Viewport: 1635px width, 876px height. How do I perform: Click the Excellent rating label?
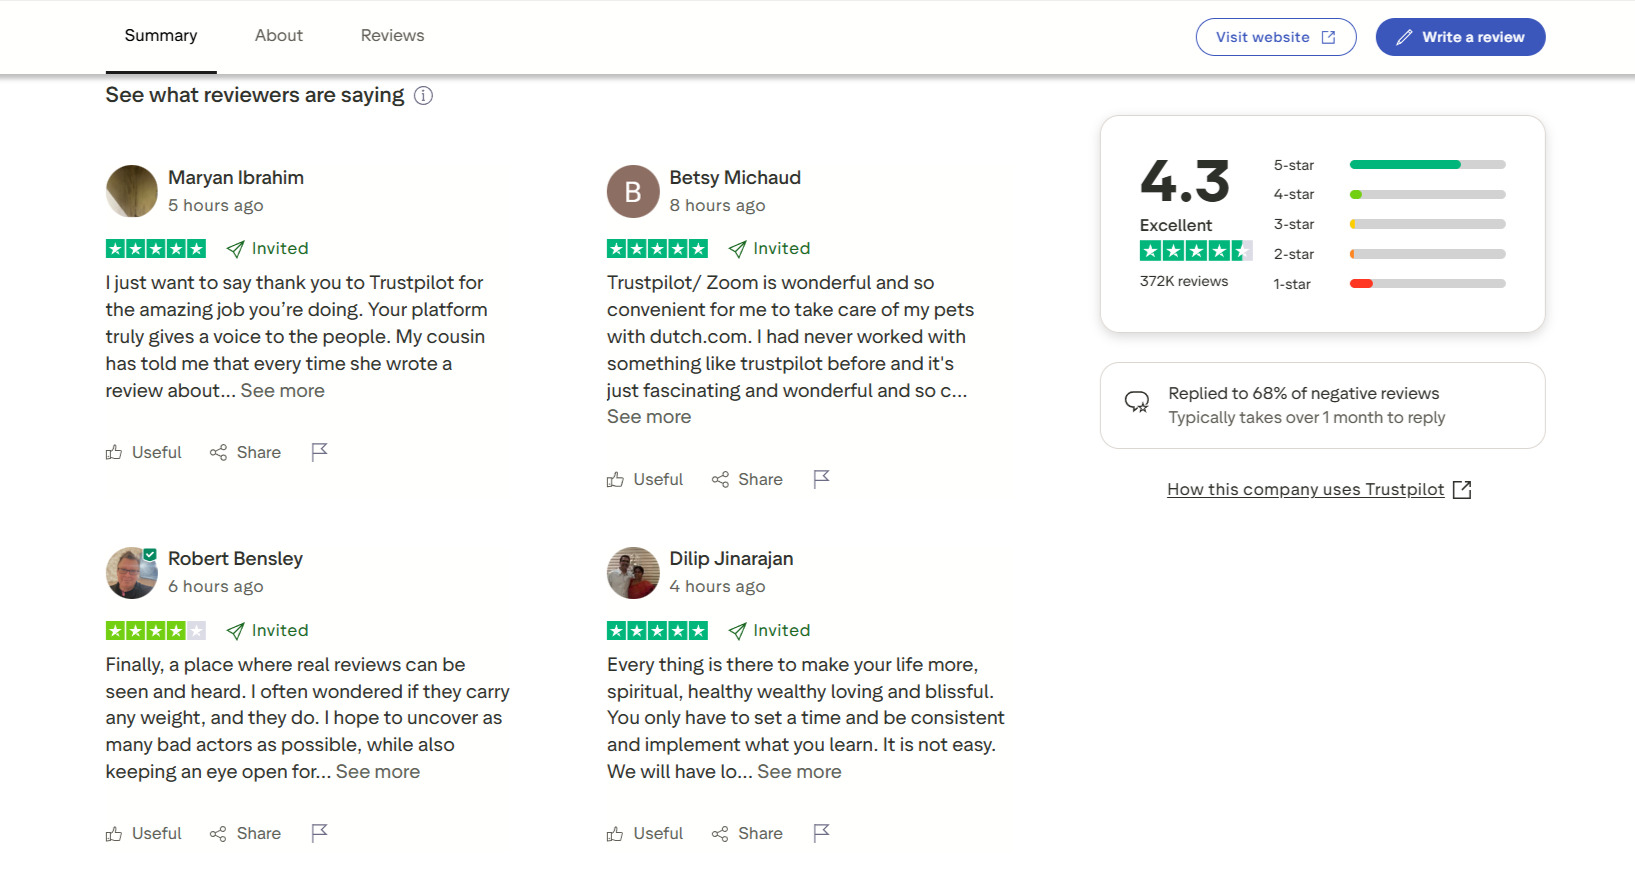pyautogui.click(x=1176, y=226)
